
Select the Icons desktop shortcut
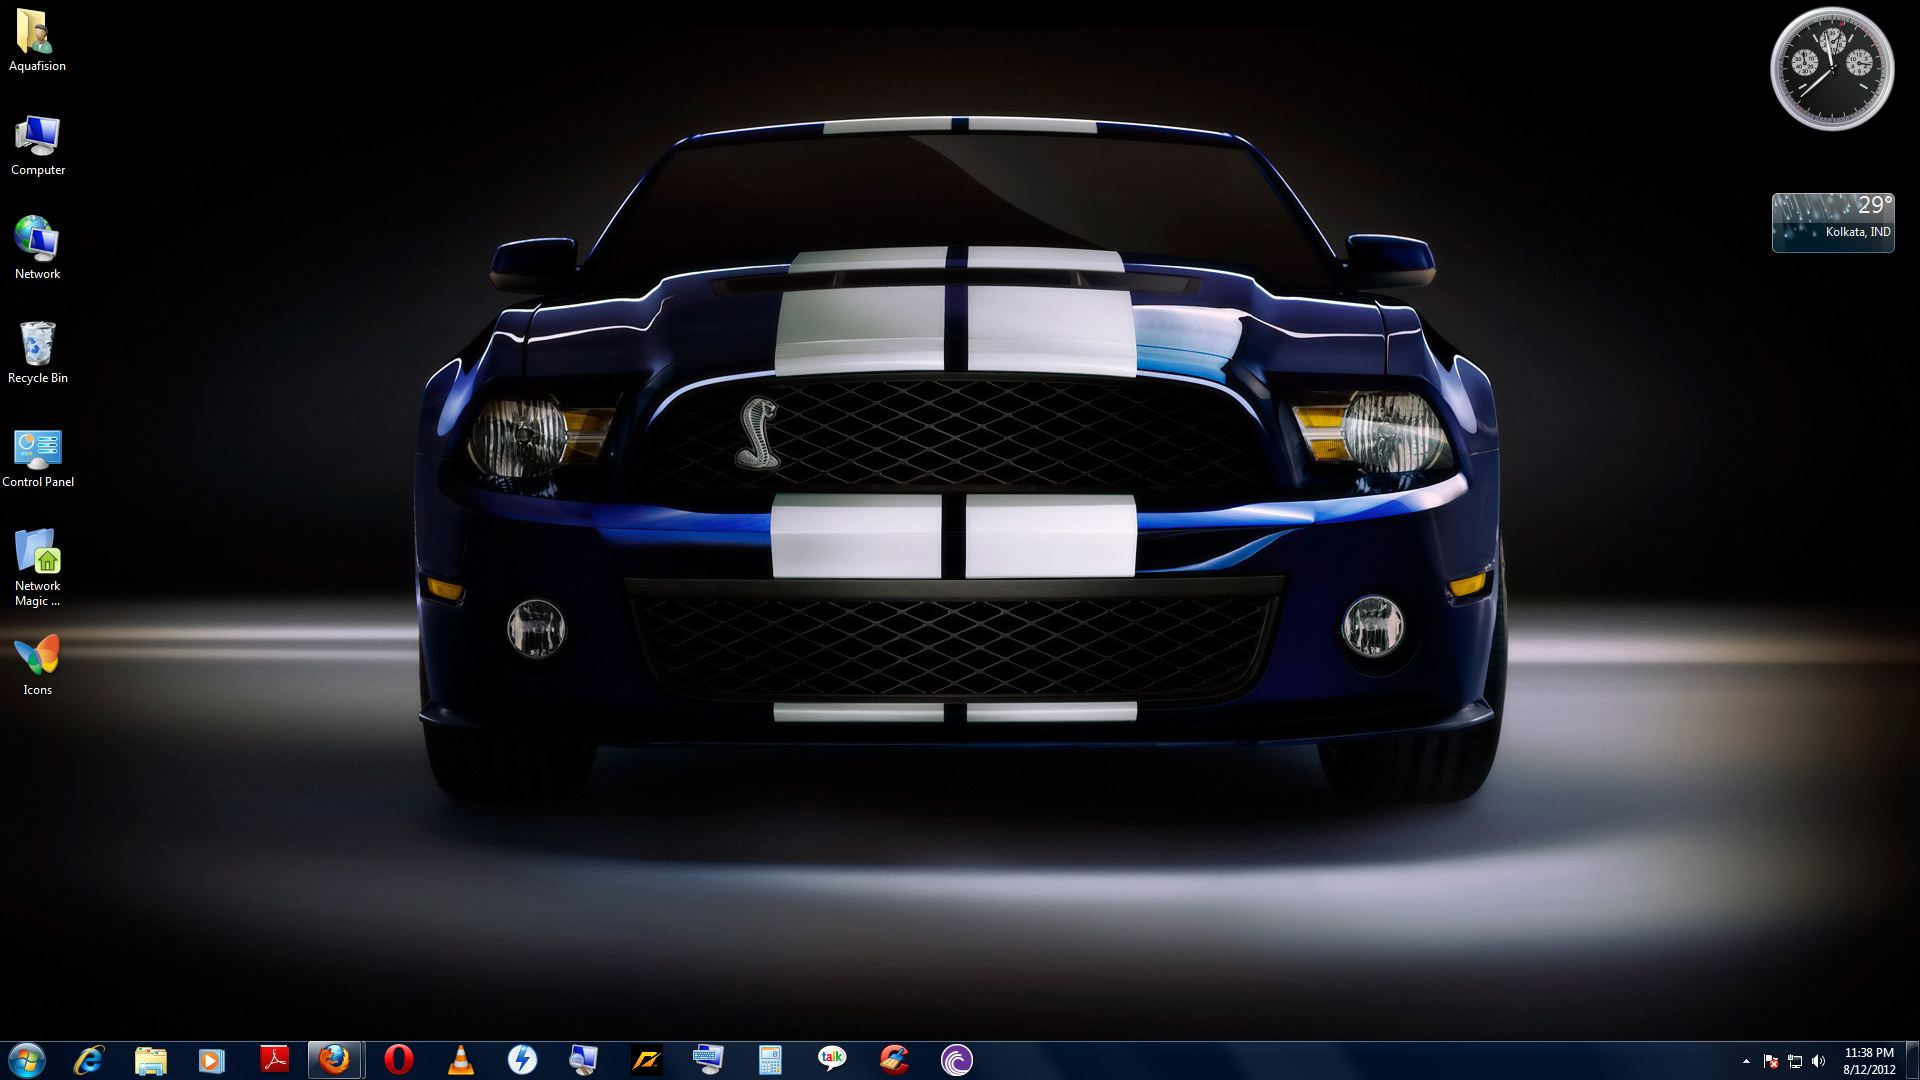pos(37,665)
